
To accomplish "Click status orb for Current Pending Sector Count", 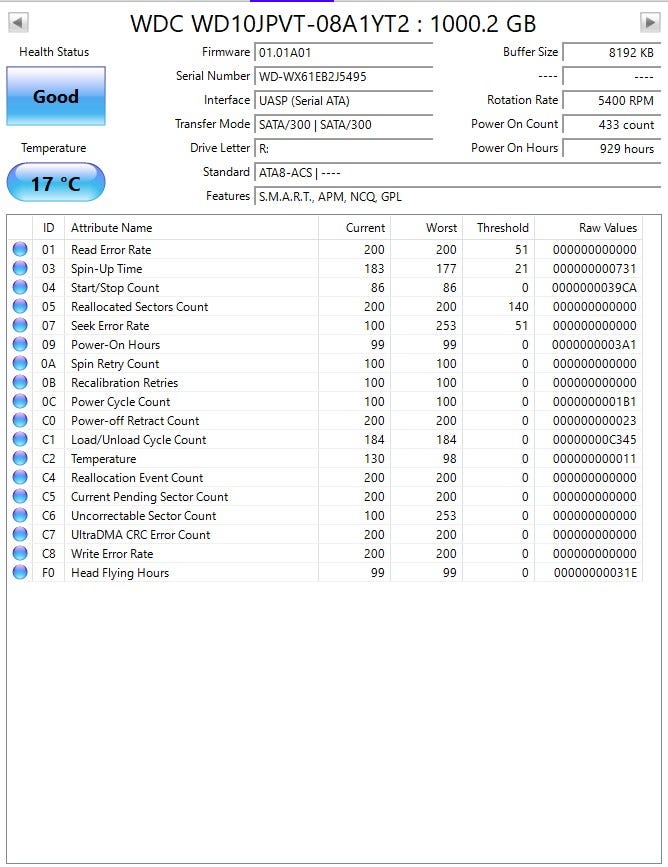I will tap(20, 497).
